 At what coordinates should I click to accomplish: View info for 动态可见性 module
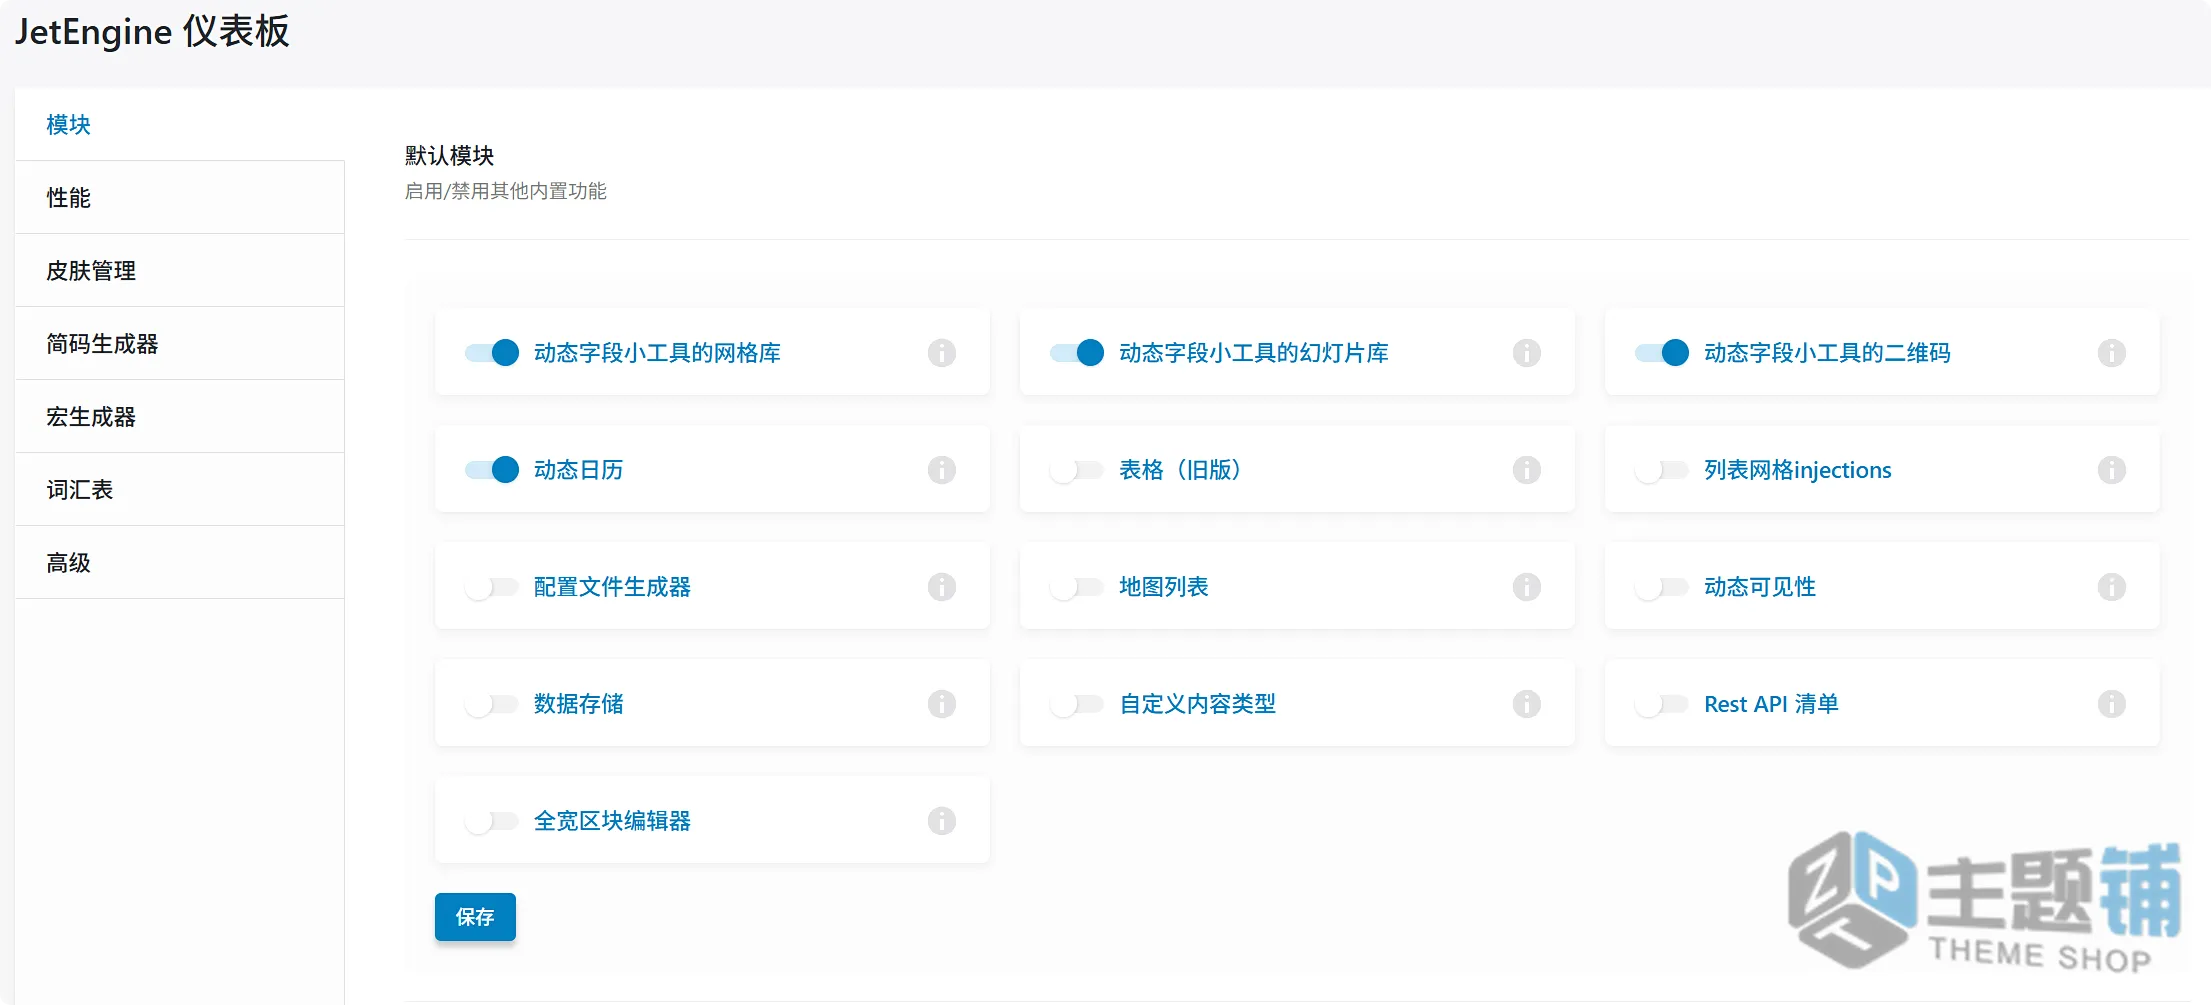[x=2111, y=587]
